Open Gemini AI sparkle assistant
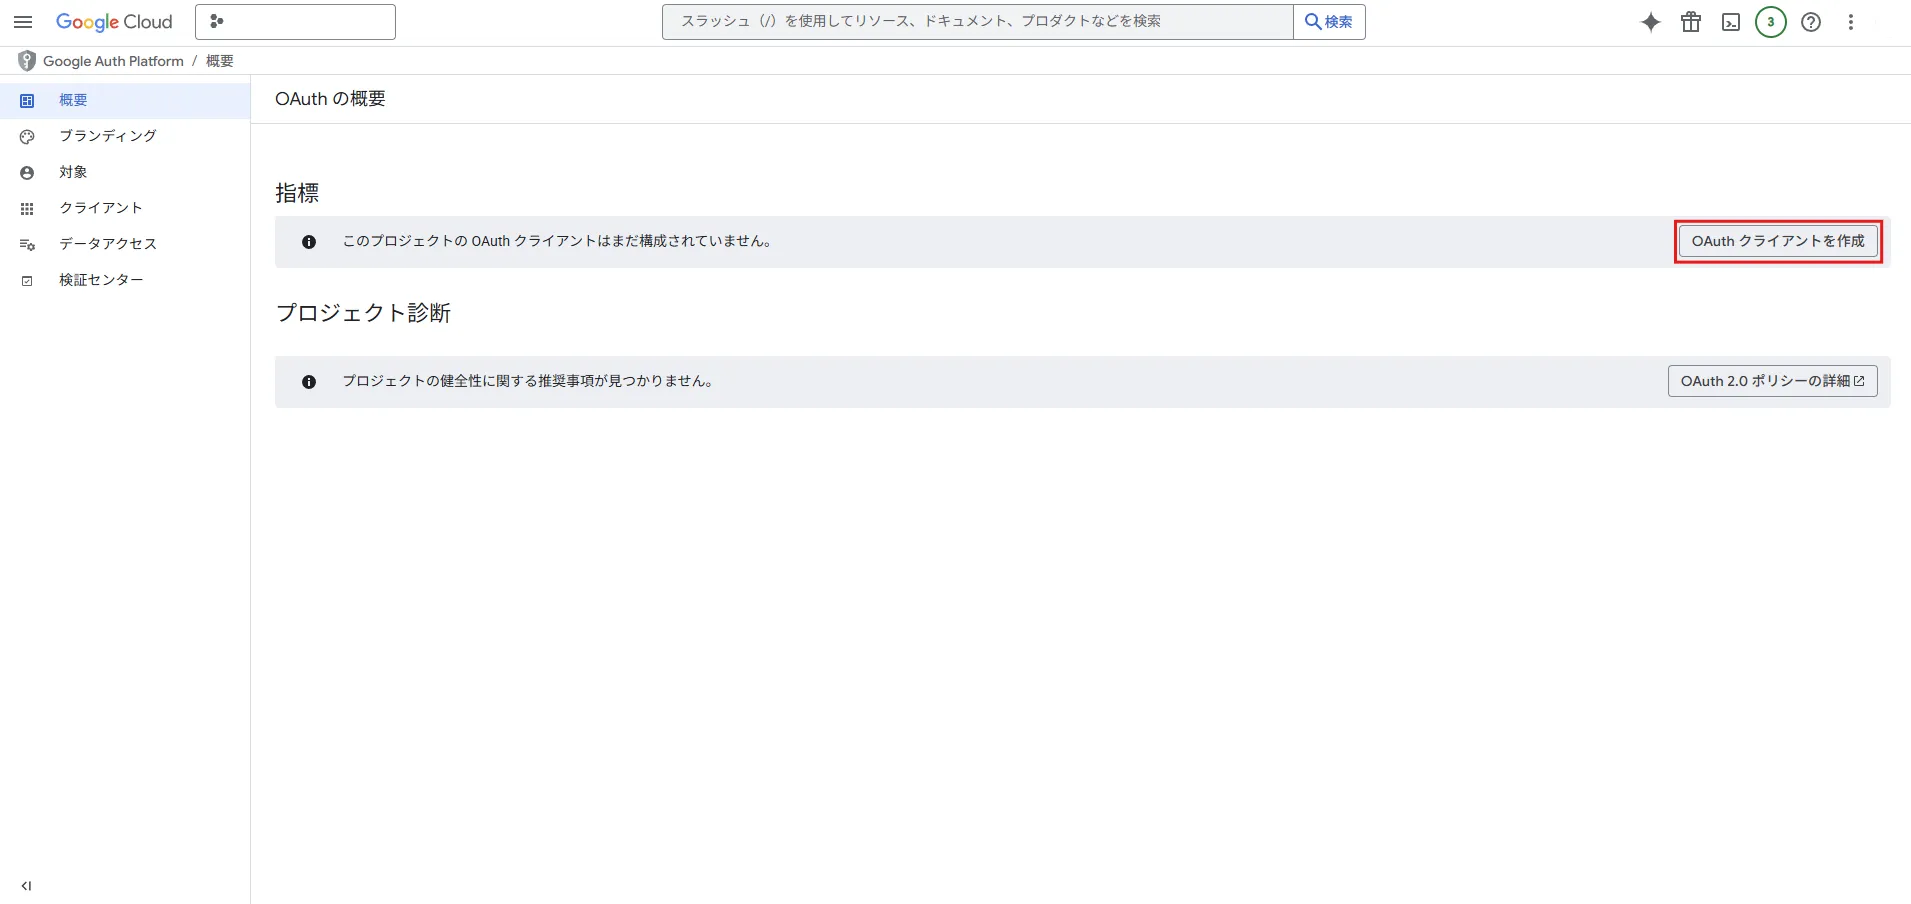Viewport: 1911px width, 904px height. coord(1651,22)
